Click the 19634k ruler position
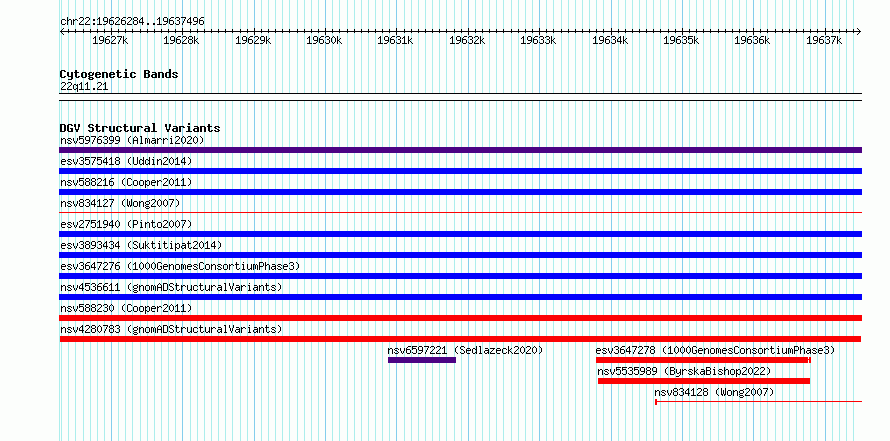890x441 pixels. coord(610,40)
